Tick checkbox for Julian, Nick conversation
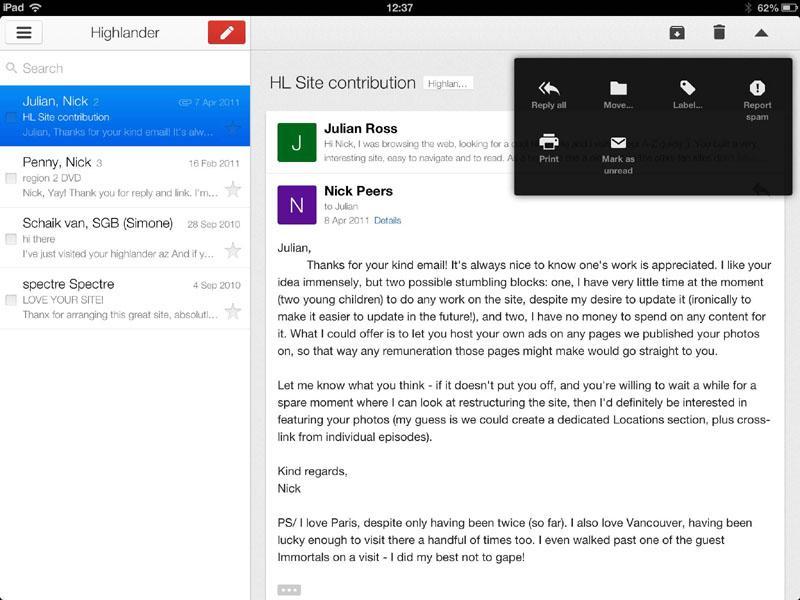Image resolution: width=800 pixels, height=600 pixels. [x=11, y=117]
